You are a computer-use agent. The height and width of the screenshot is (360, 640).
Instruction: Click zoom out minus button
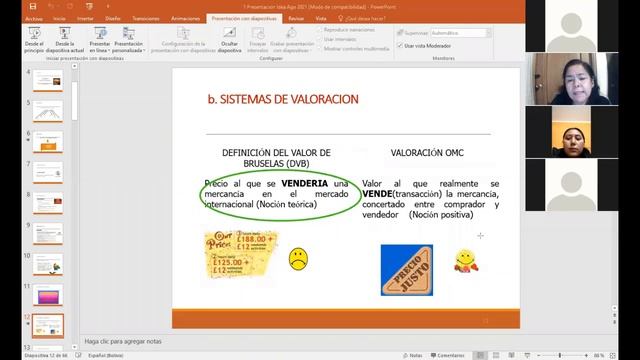[x=538, y=356]
